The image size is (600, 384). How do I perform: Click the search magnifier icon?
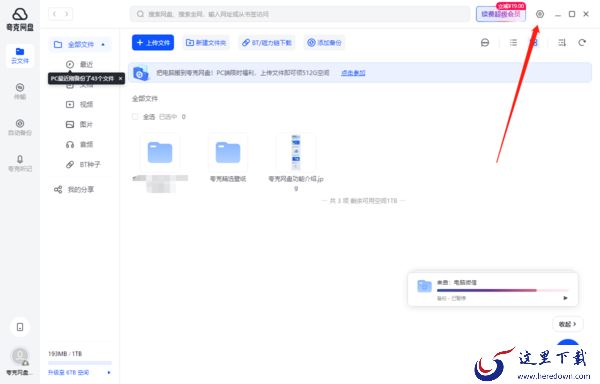[140, 14]
